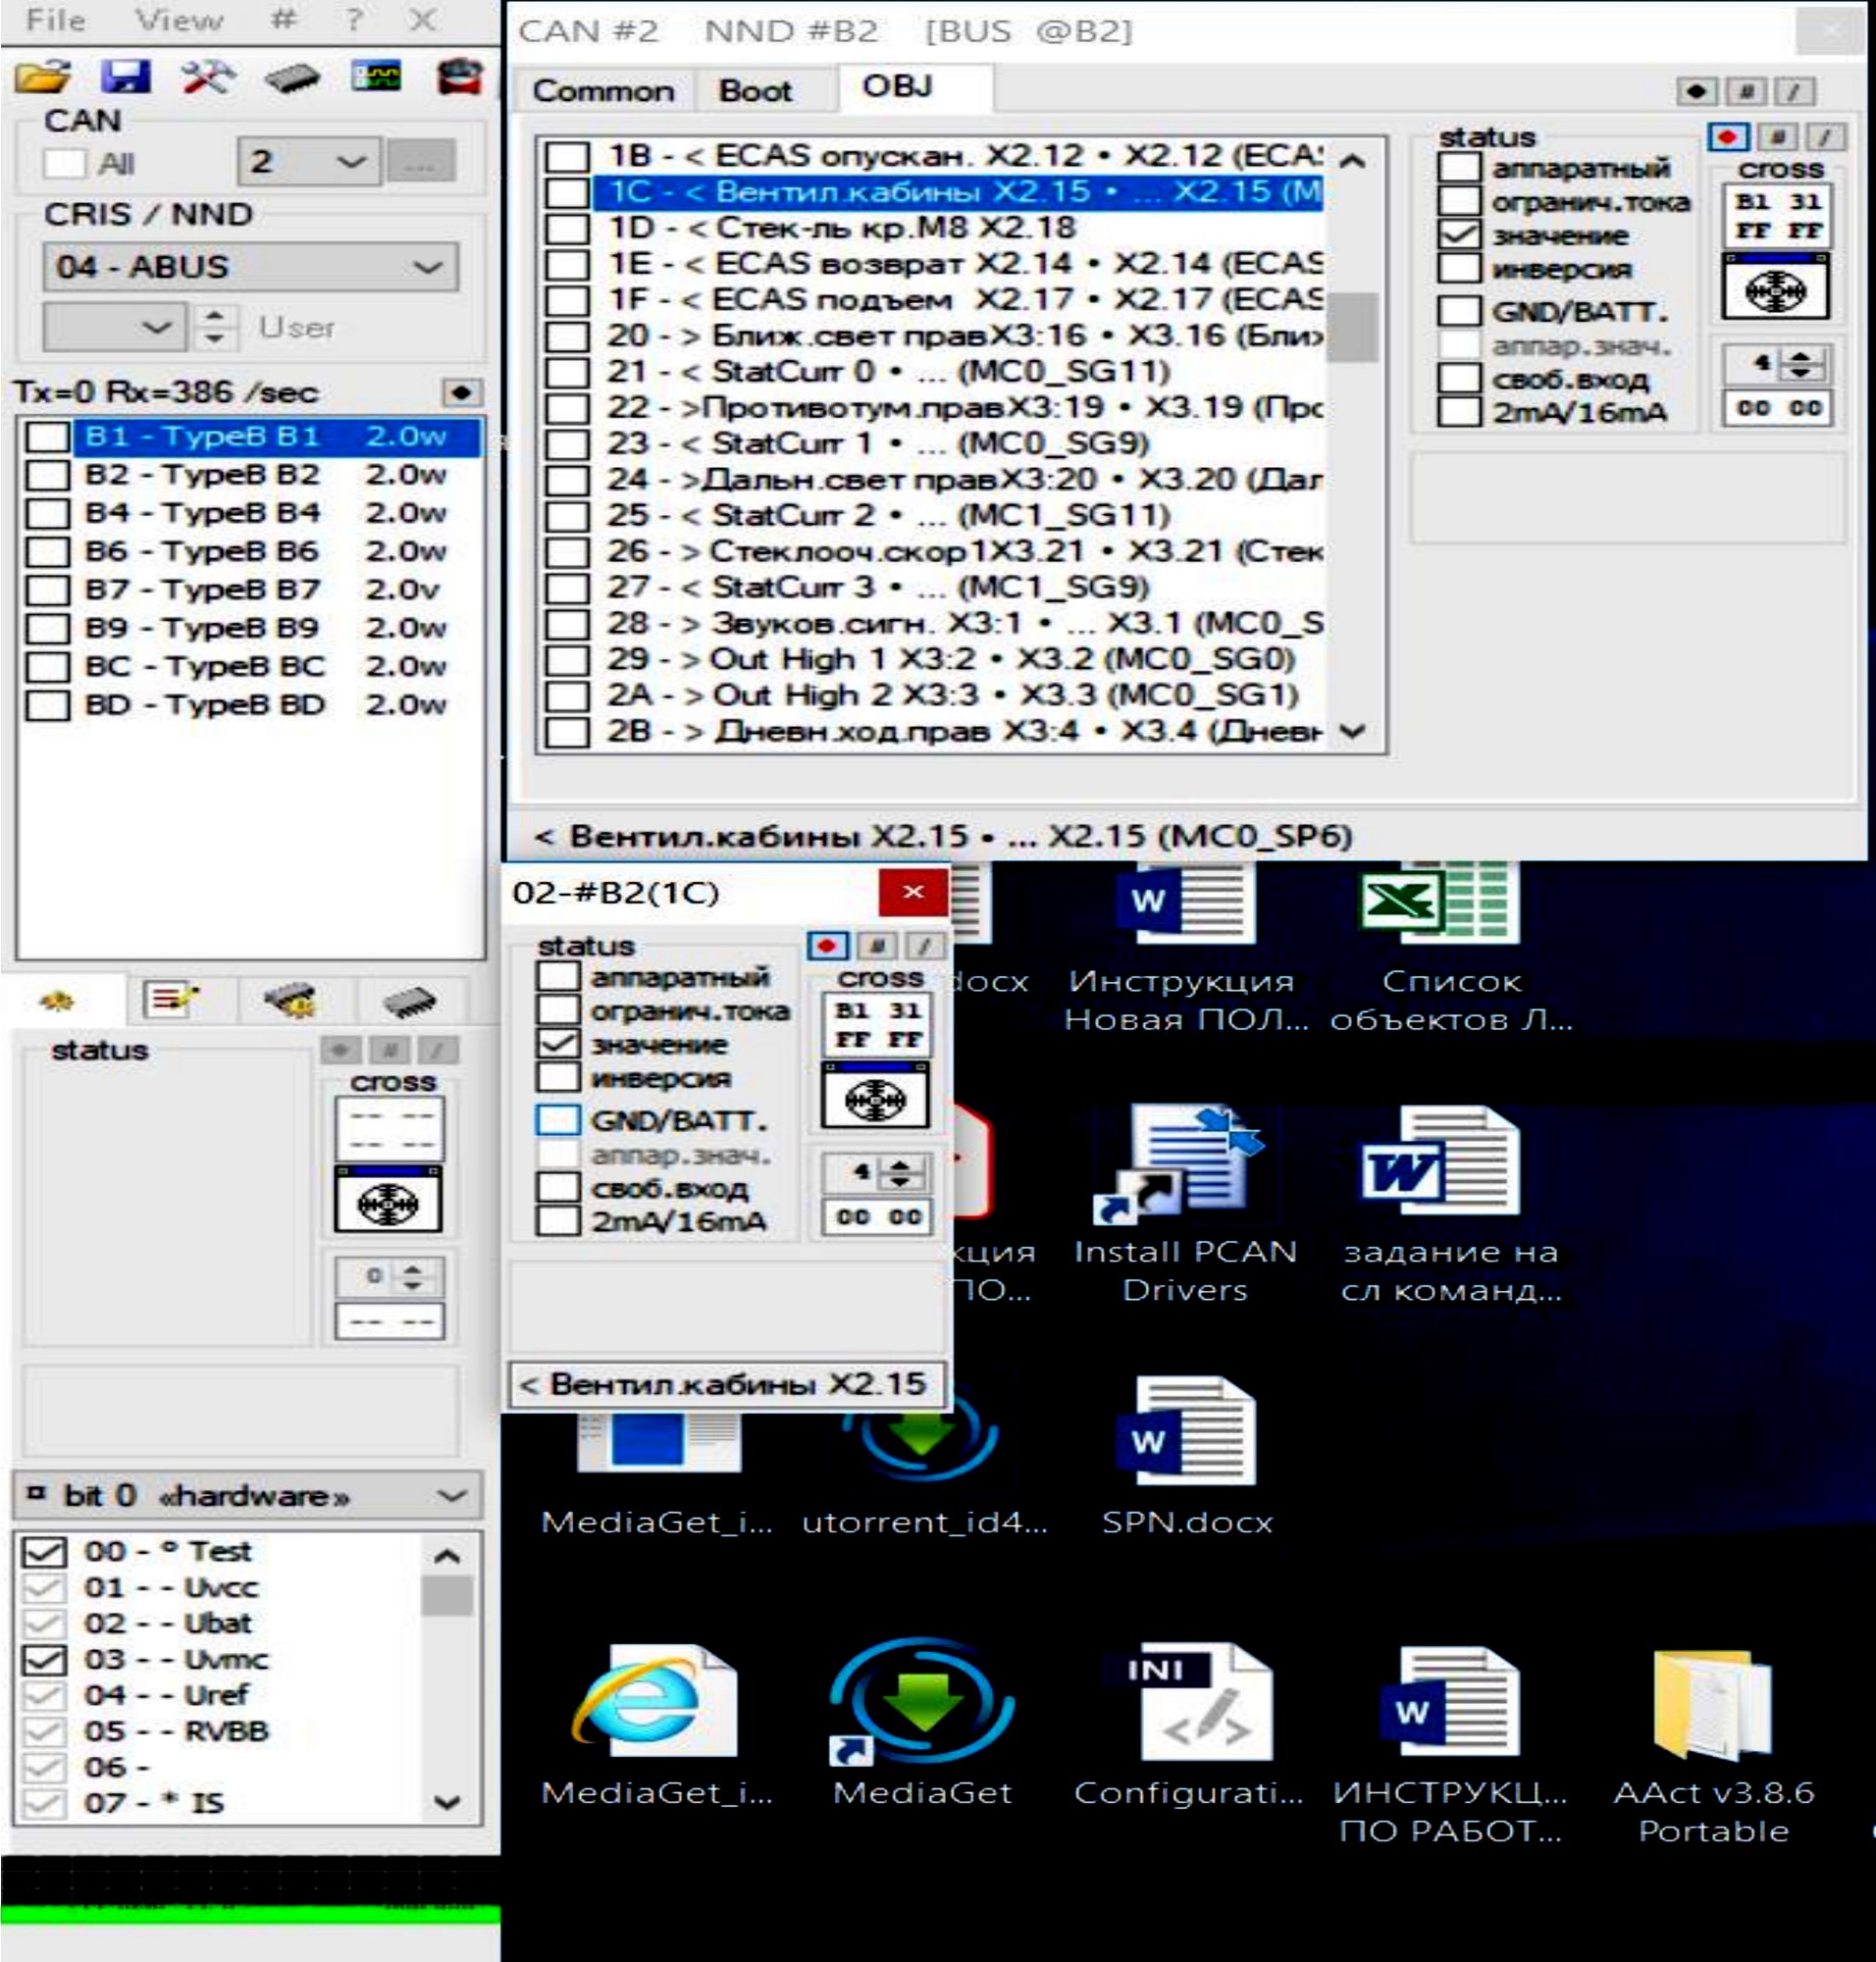Select the chip-with-gear icon tab
Image resolution: width=1876 pixels, height=1962 pixels.
pyautogui.click(x=291, y=999)
